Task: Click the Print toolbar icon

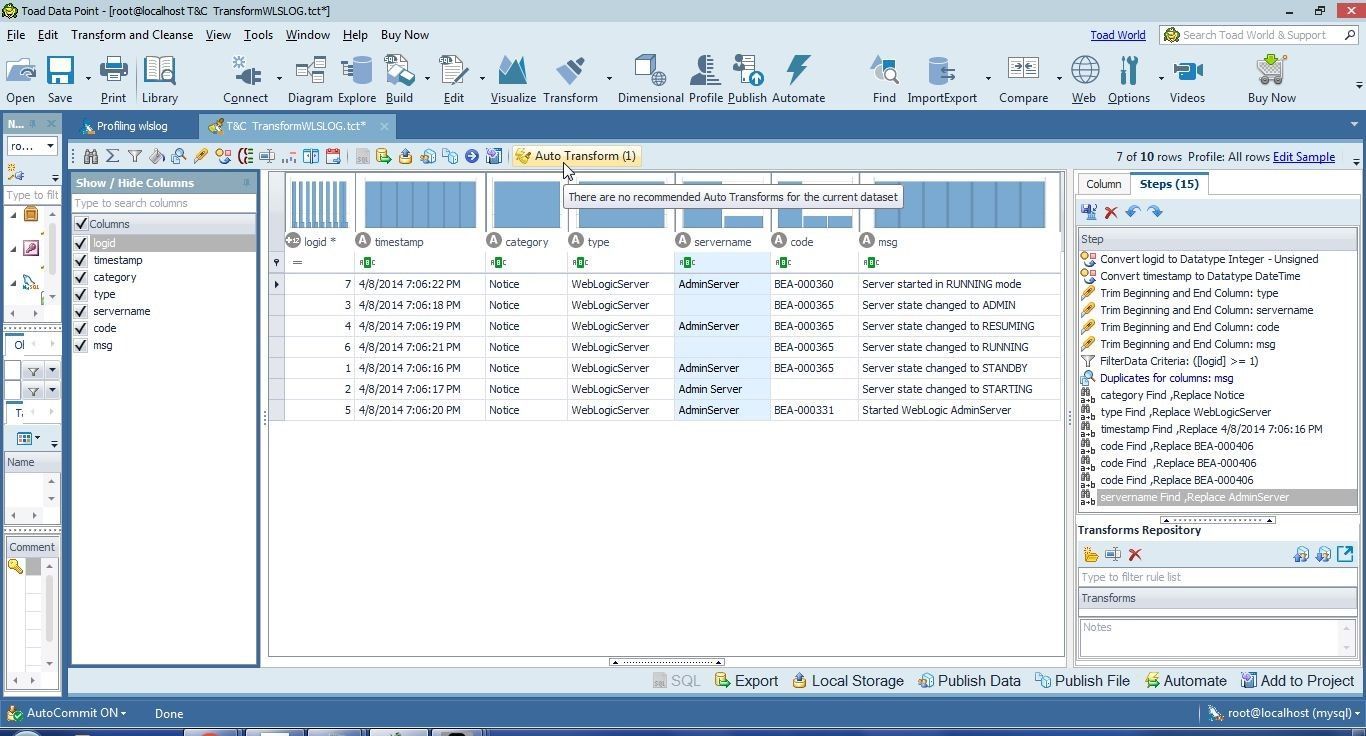Action: (x=113, y=80)
